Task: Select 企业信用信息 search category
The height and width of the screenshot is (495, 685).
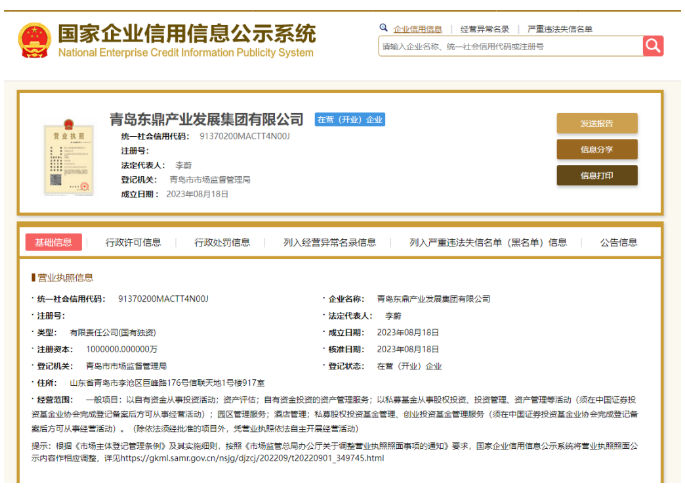Action: 417,29
